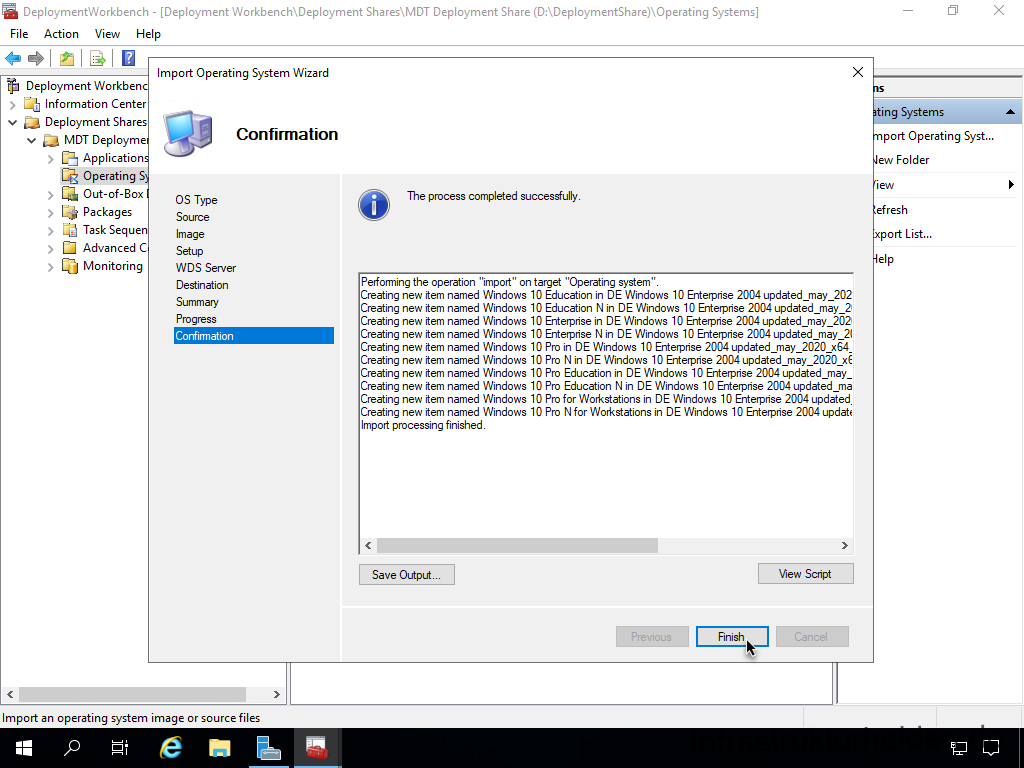Launch Internet Explorer from the taskbar
Screen dimensions: 1024x768
(x=171, y=748)
